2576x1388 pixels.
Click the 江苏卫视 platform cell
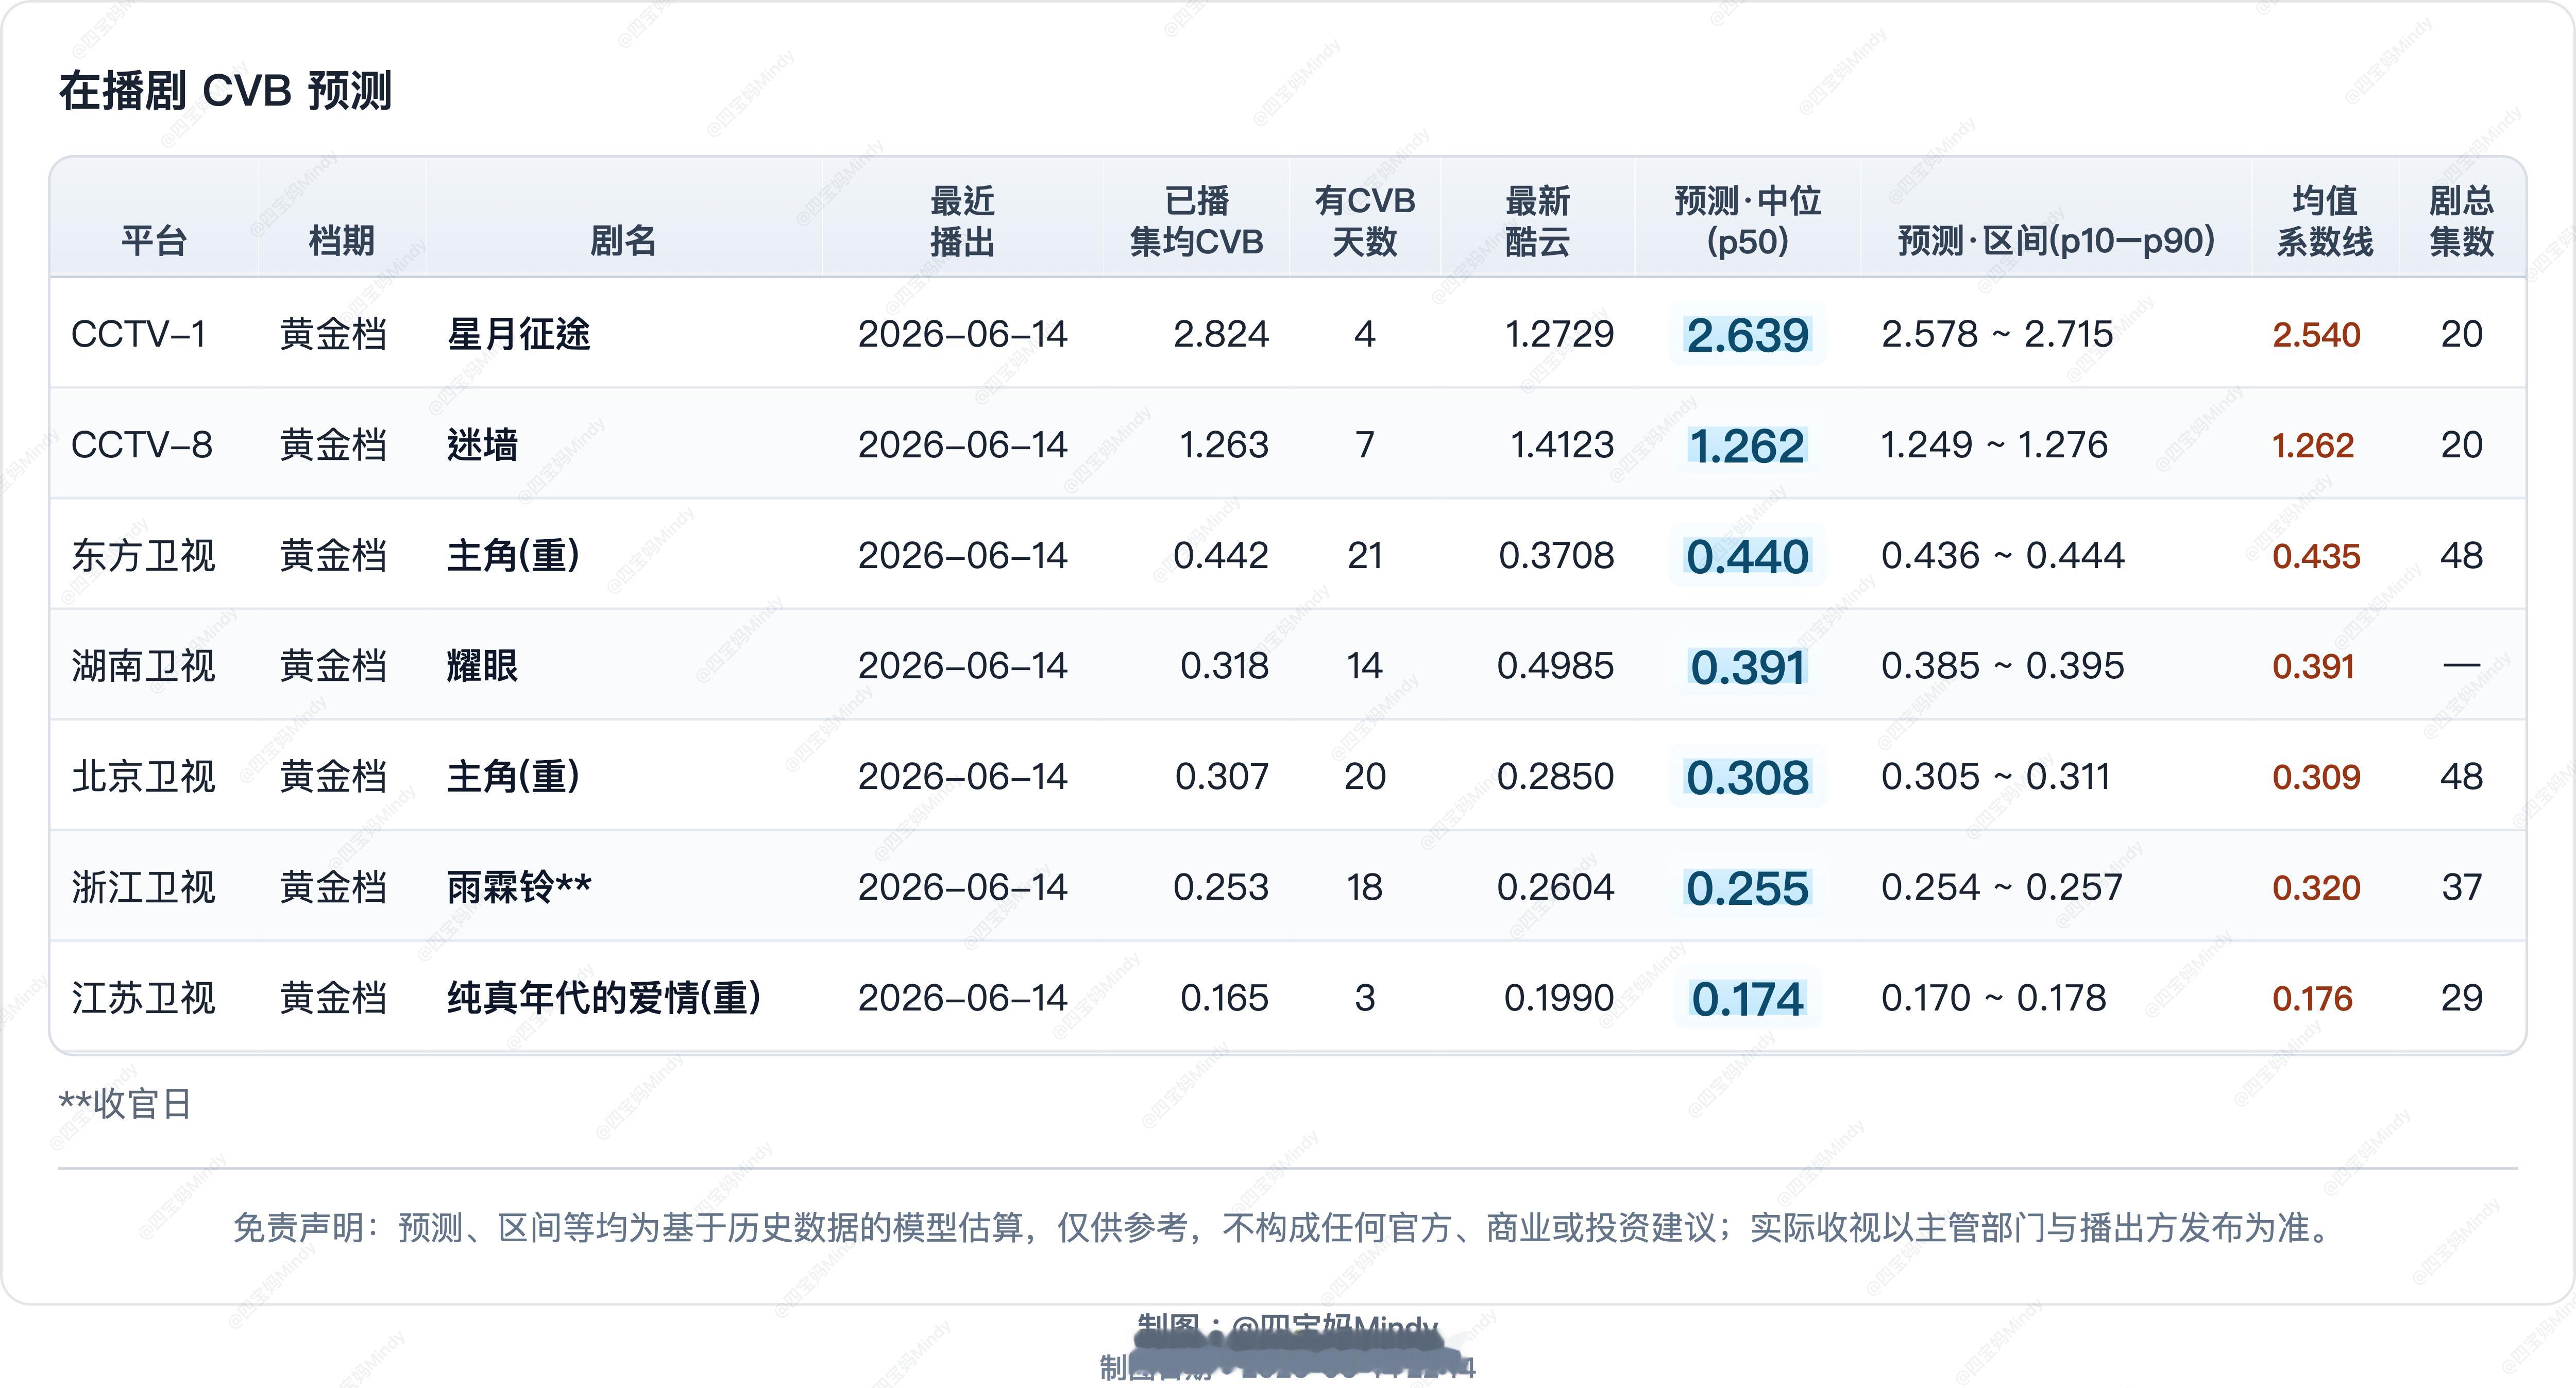tap(143, 998)
